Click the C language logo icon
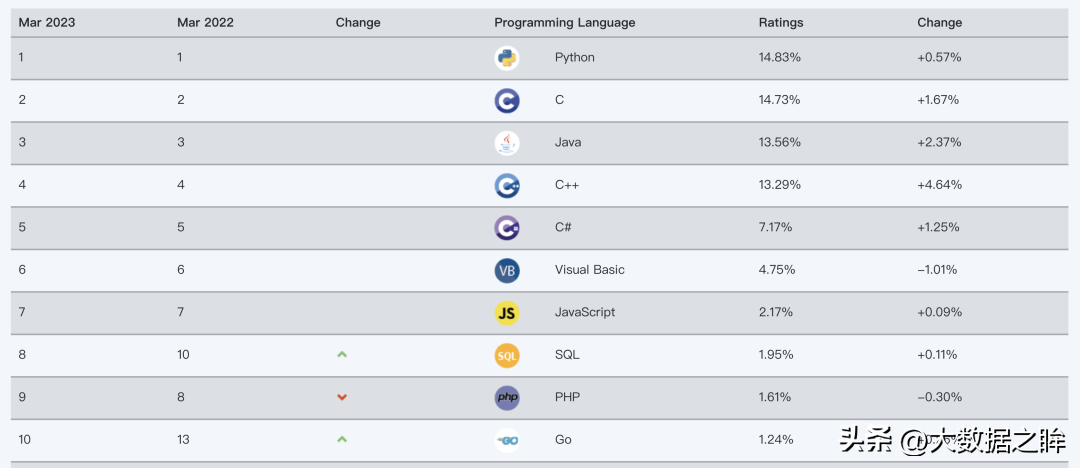 coord(507,101)
